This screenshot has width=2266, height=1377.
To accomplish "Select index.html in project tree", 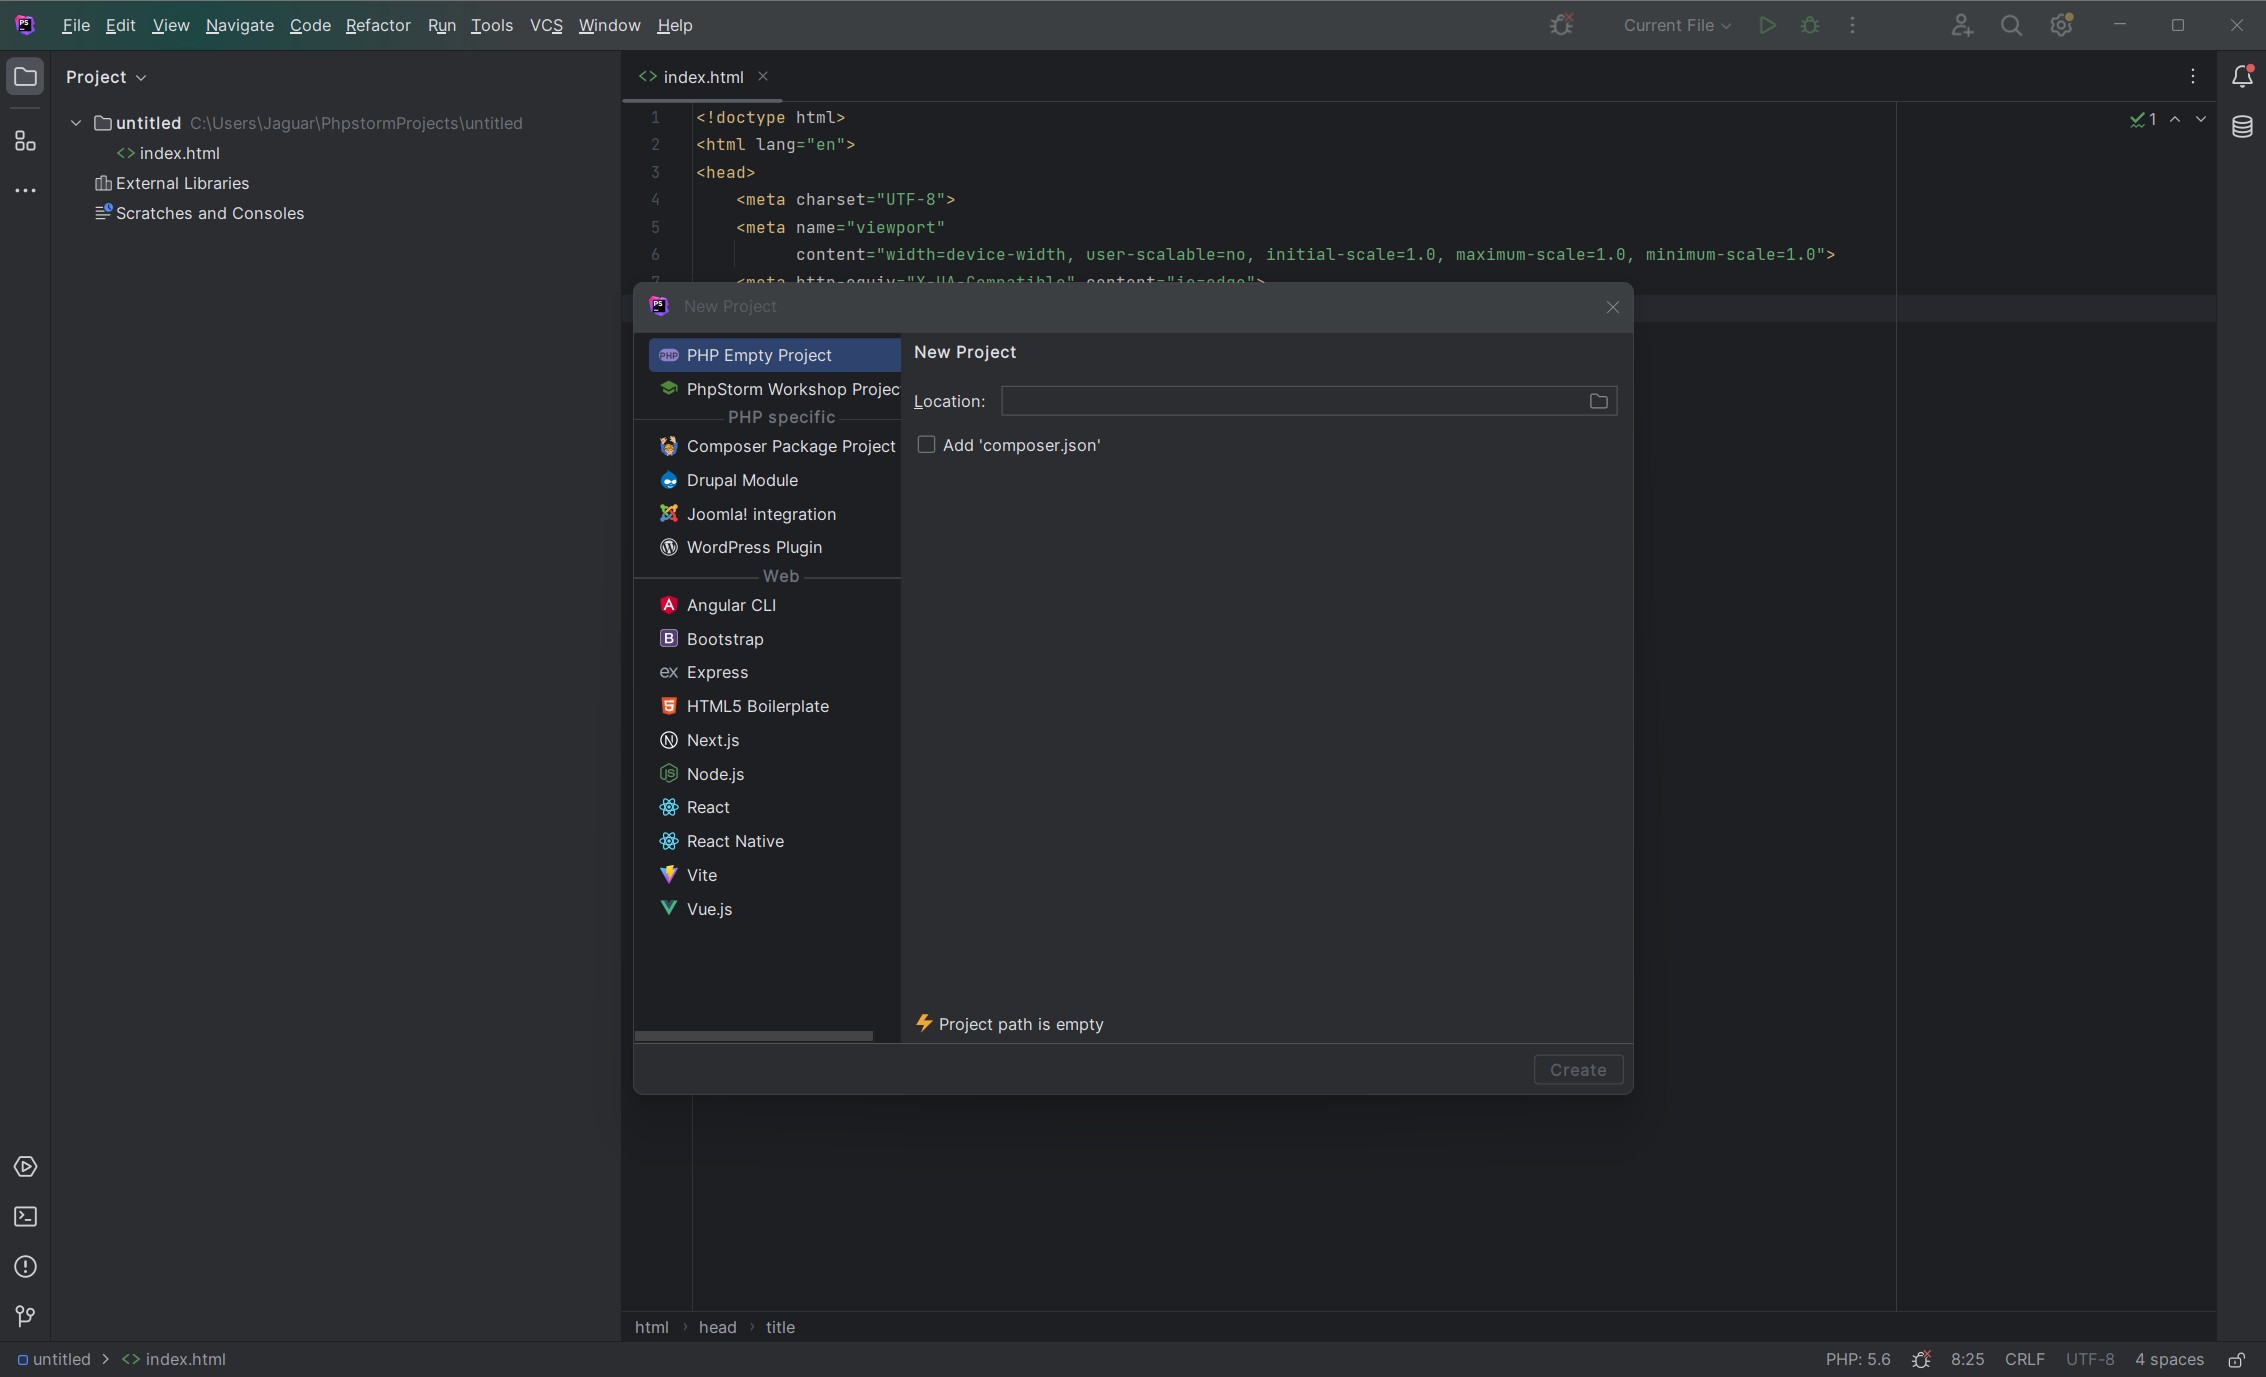I will pos(168,153).
